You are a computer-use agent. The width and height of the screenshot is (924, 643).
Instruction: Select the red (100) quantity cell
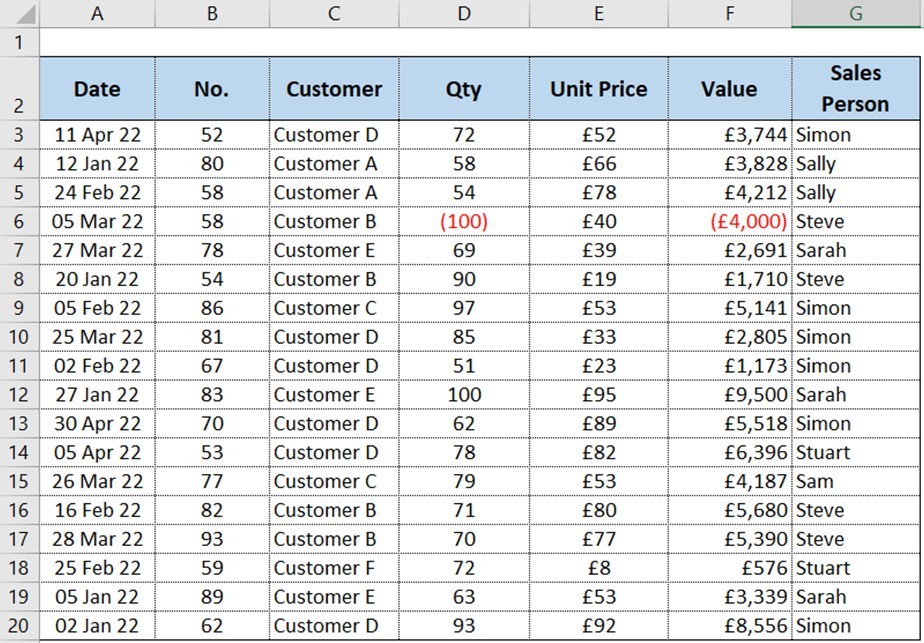pyautogui.click(x=463, y=221)
